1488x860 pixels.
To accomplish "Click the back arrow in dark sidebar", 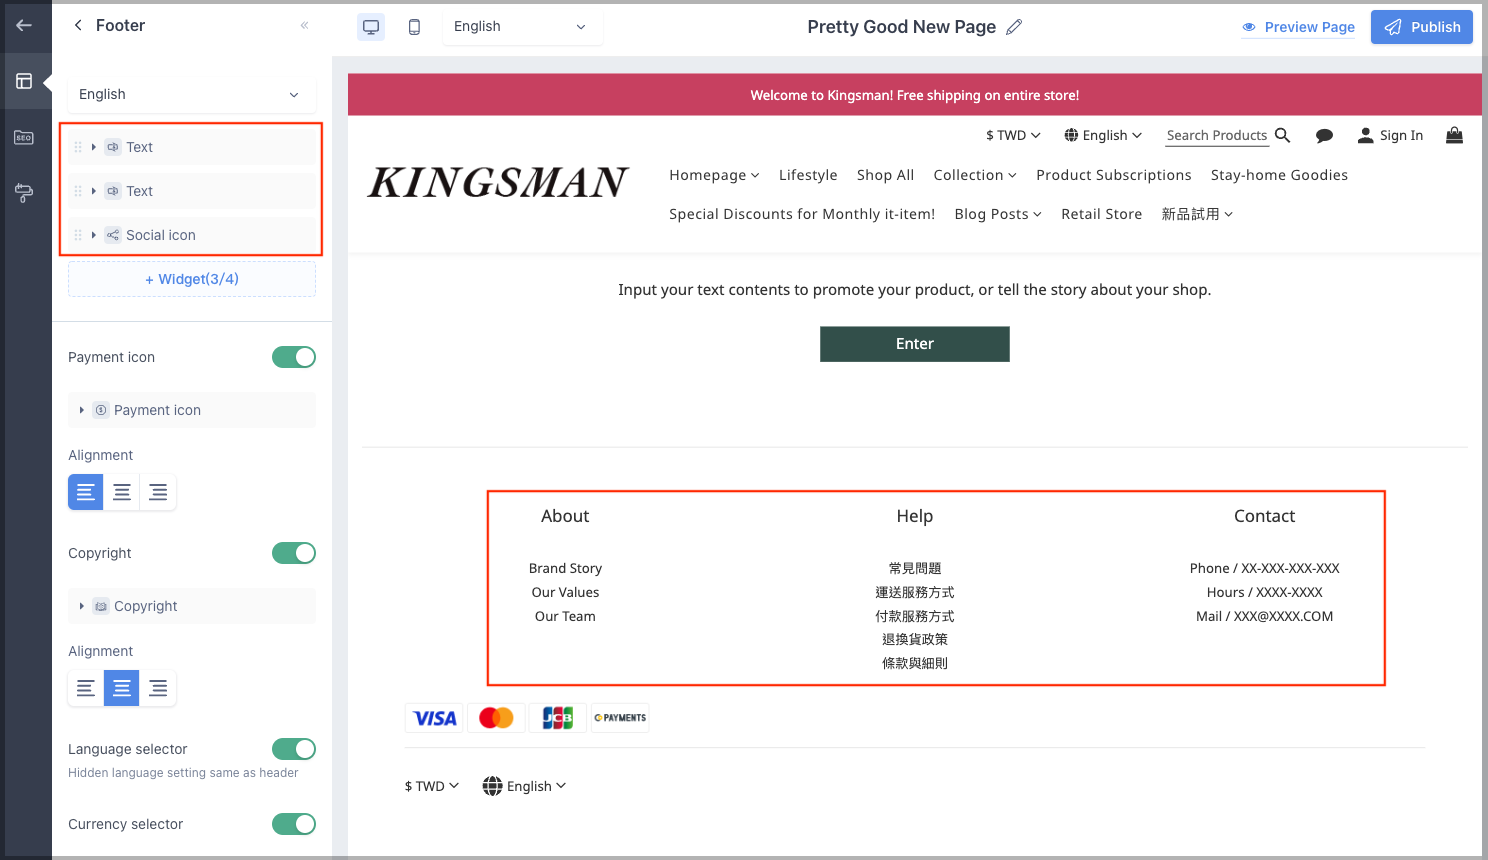I will (x=24, y=25).
